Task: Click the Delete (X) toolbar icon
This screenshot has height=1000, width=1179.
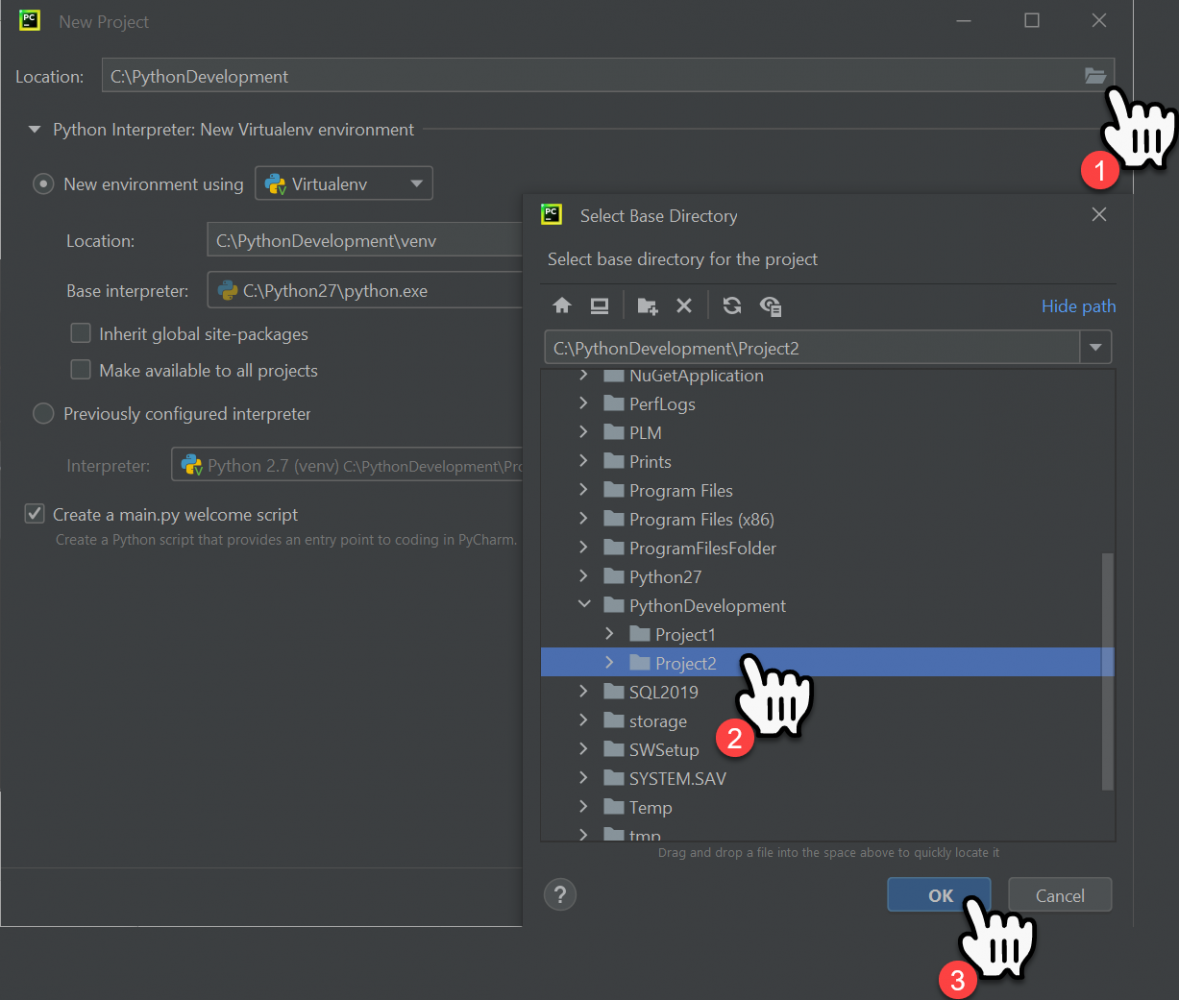Action: (x=684, y=306)
